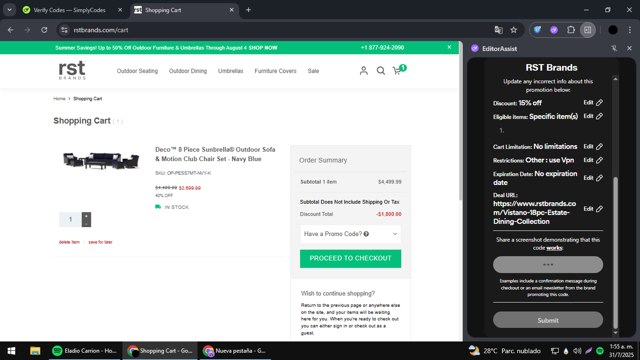Click the purple EditorAssist extension icon
Image resolution: width=640 pixels, height=360 pixels.
554,30
